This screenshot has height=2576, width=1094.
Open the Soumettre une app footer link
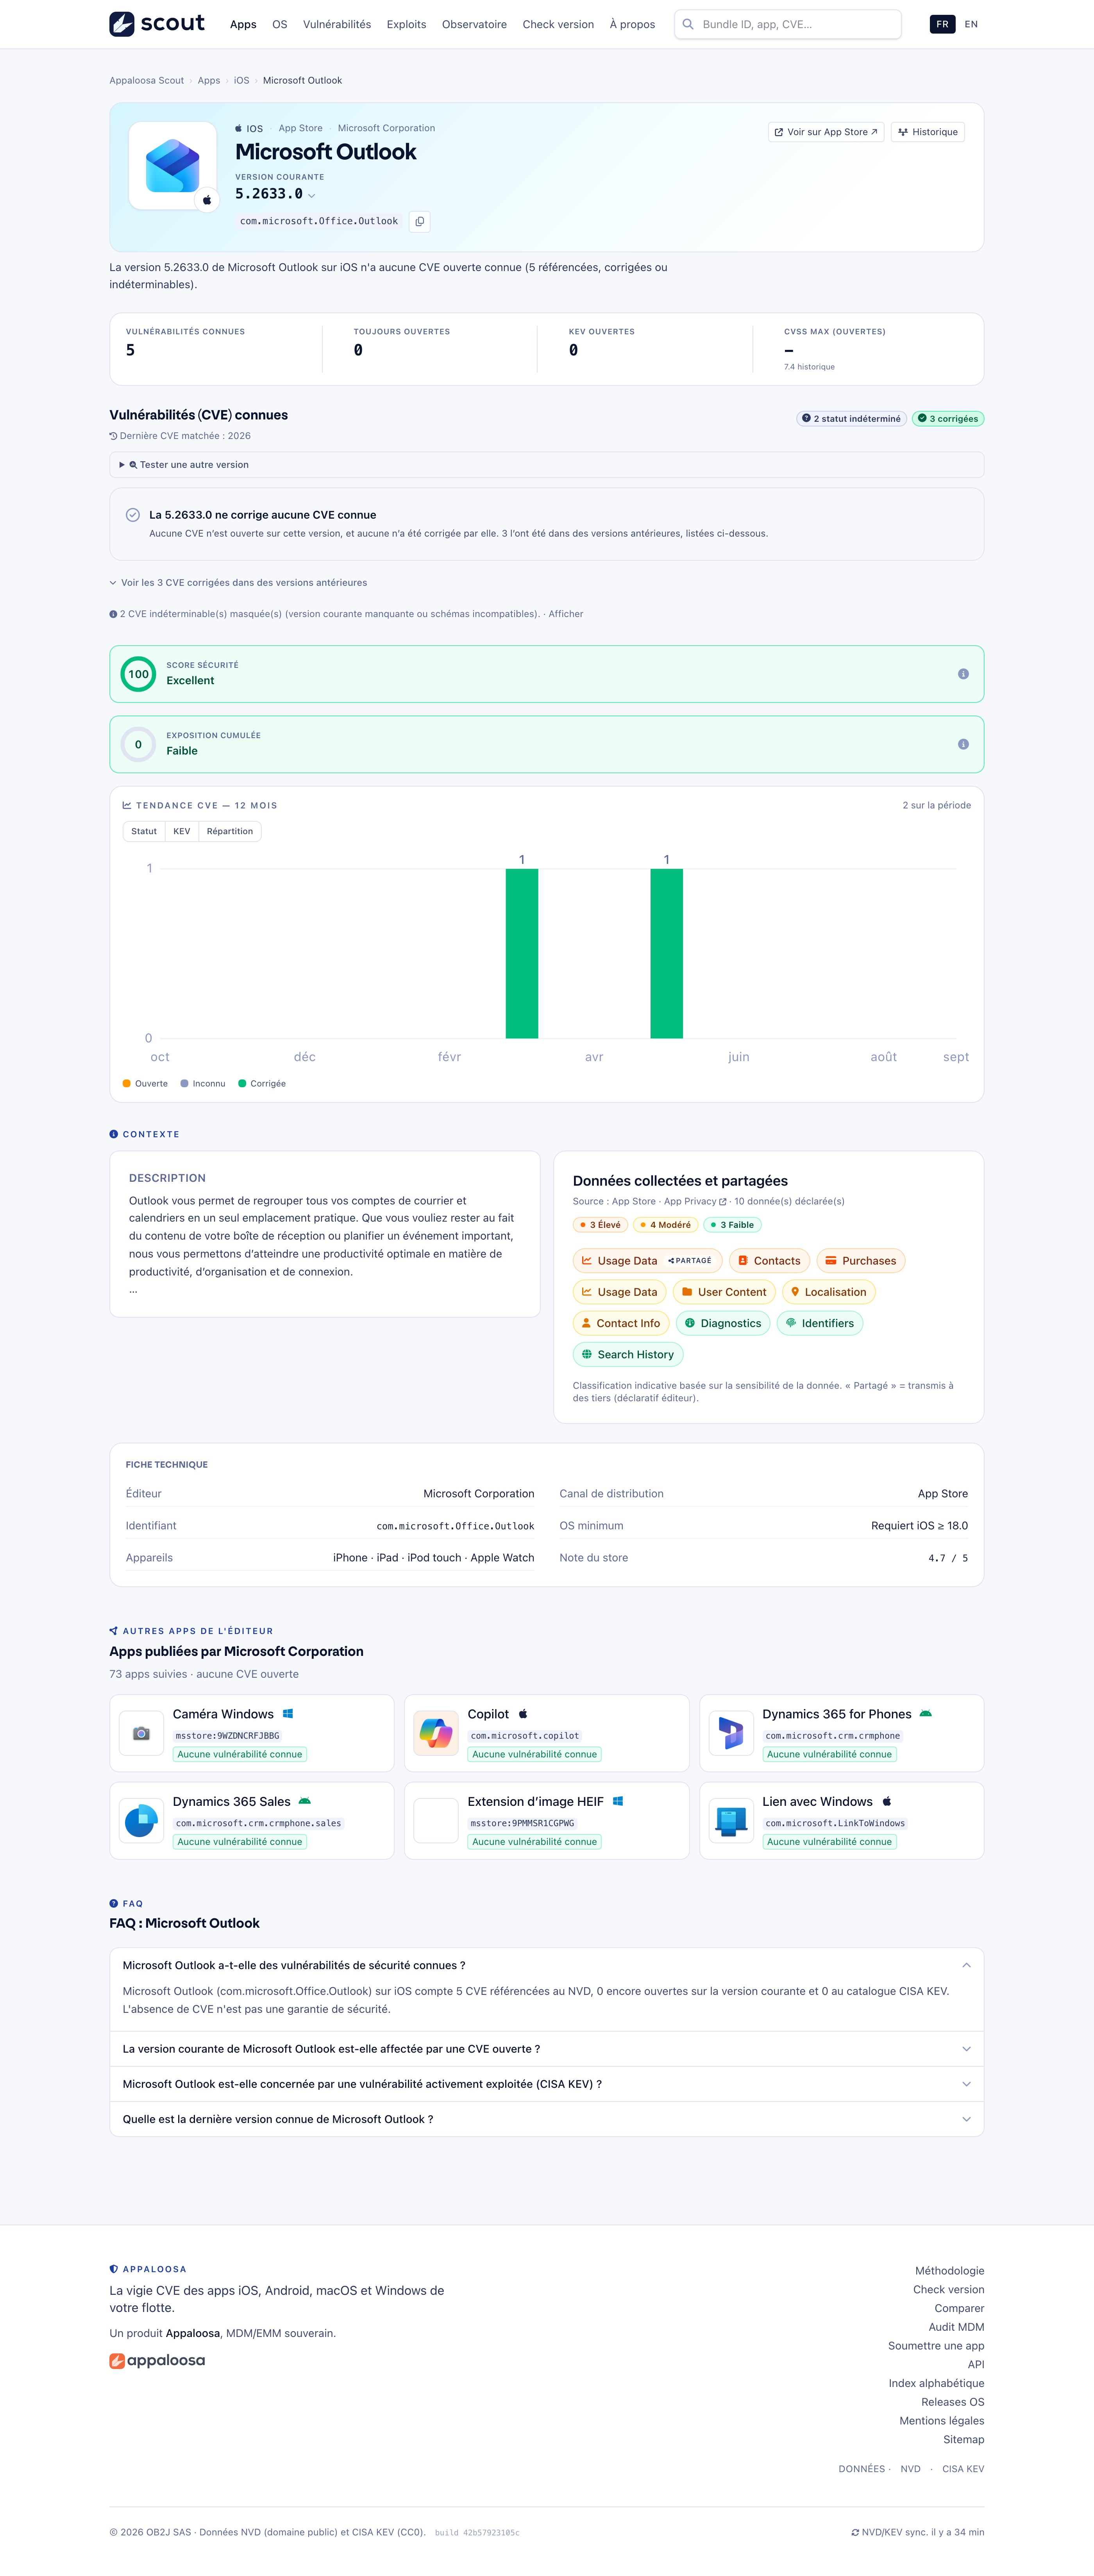point(936,2346)
